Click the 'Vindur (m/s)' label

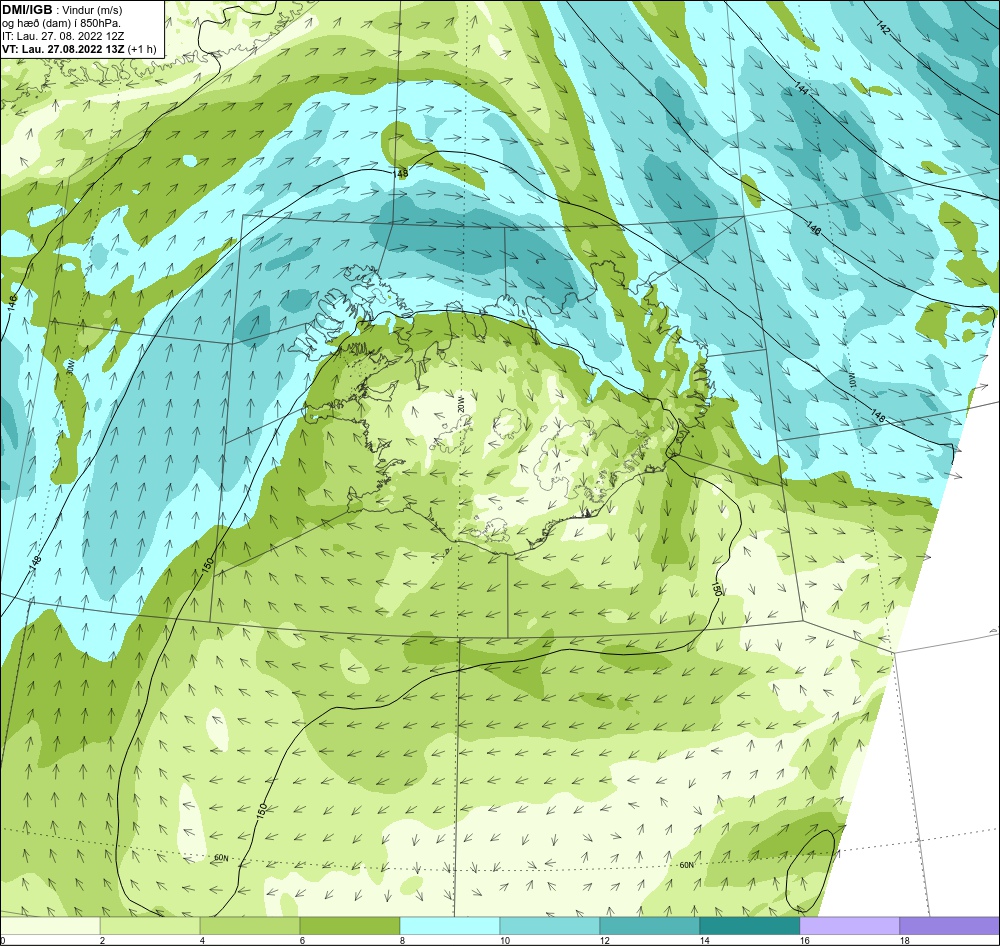click(92, 10)
